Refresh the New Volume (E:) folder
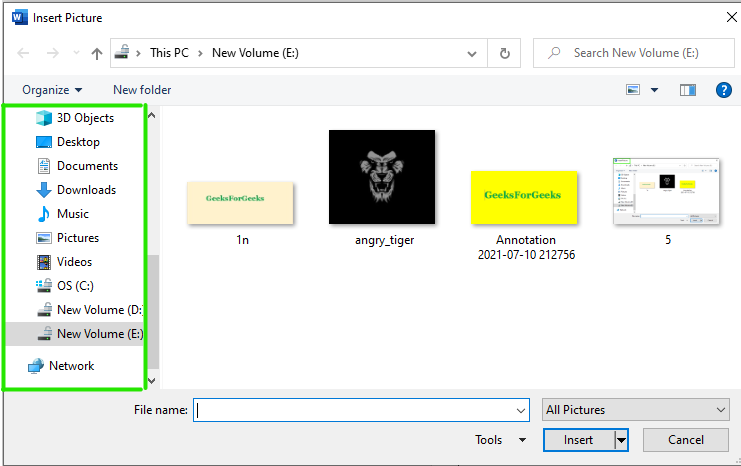 [505, 53]
